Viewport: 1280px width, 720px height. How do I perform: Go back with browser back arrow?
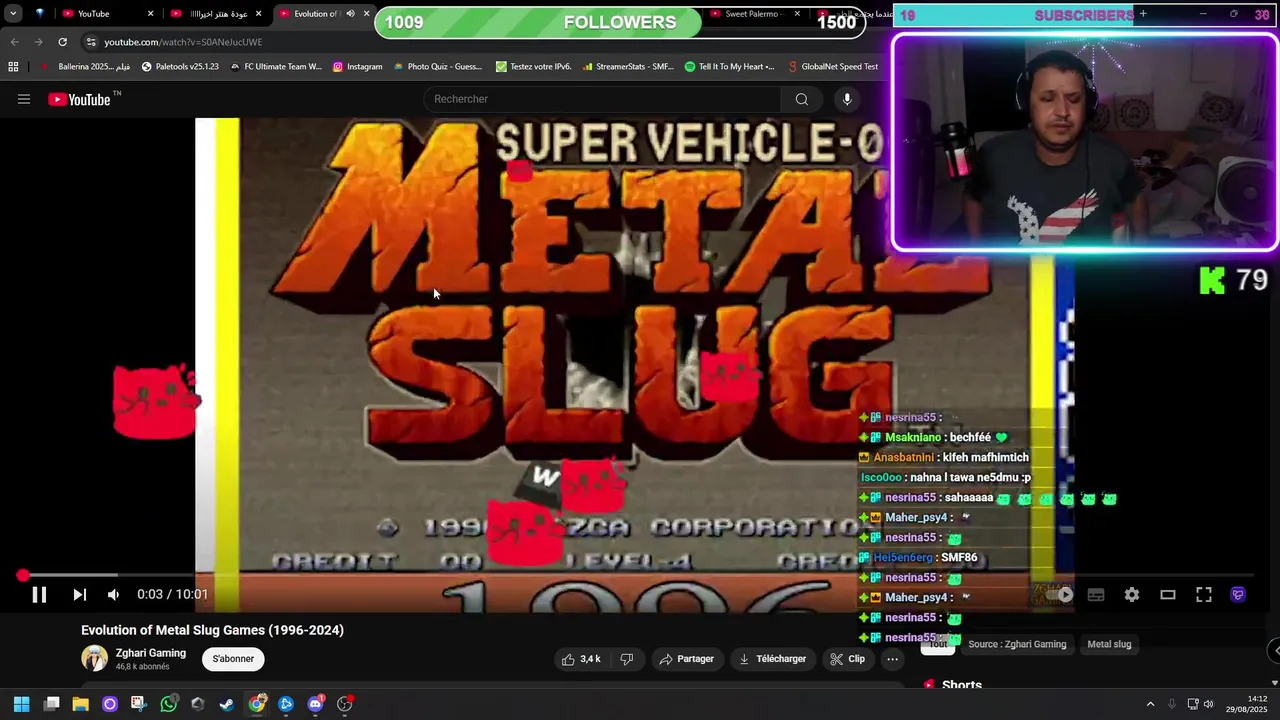14,42
